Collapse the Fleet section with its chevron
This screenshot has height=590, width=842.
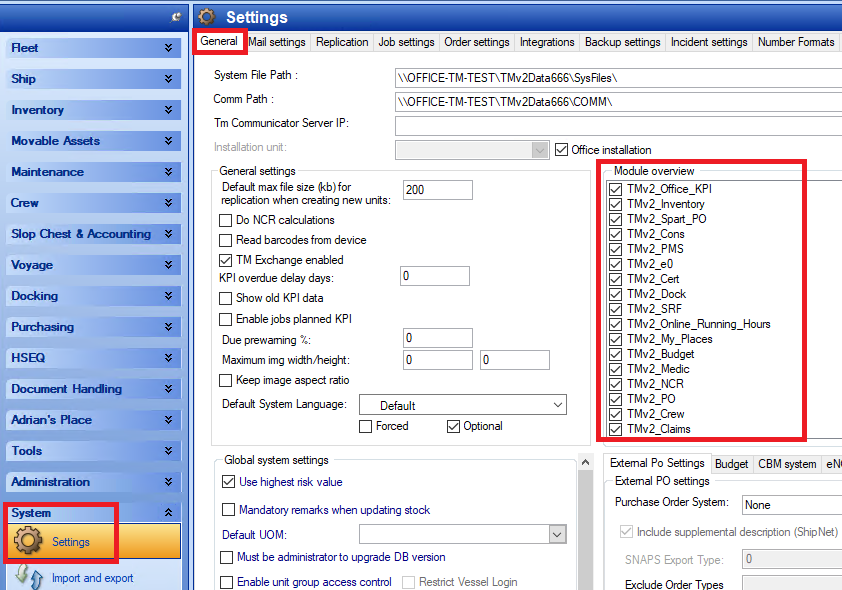(x=169, y=47)
